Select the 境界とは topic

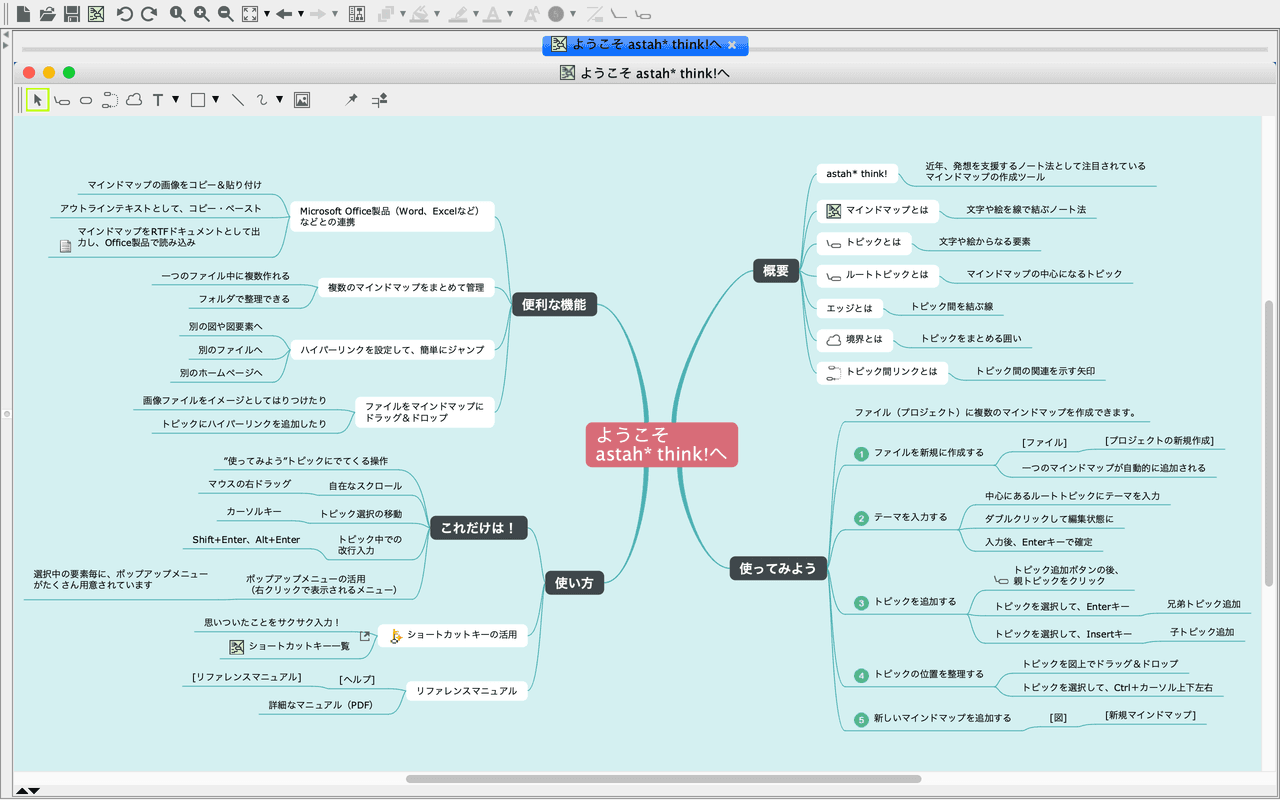pyautogui.click(x=855, y=339)
